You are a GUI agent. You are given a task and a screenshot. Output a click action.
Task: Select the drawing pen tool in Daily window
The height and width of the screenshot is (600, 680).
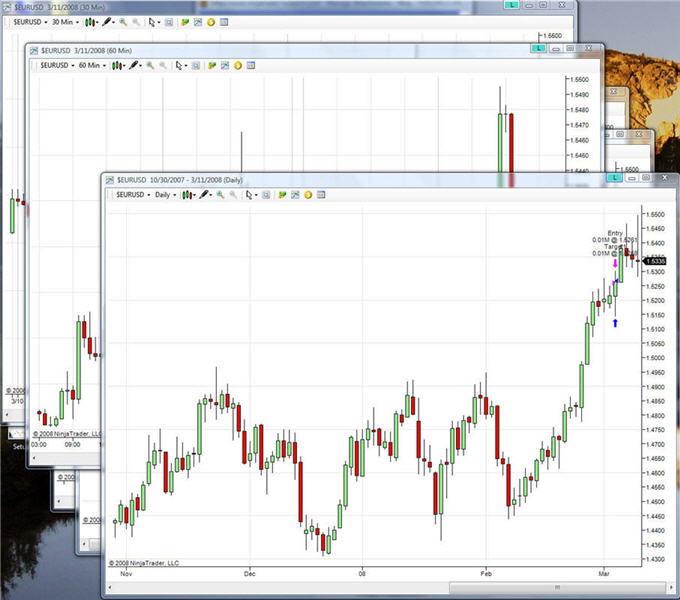(x=203, y=195)
